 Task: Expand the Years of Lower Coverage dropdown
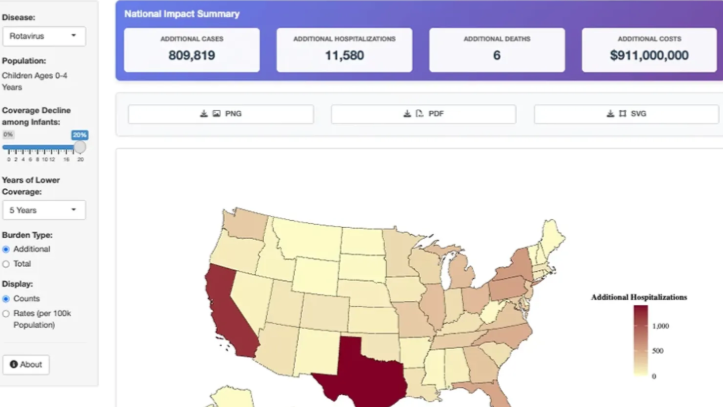tap(44, 210)
